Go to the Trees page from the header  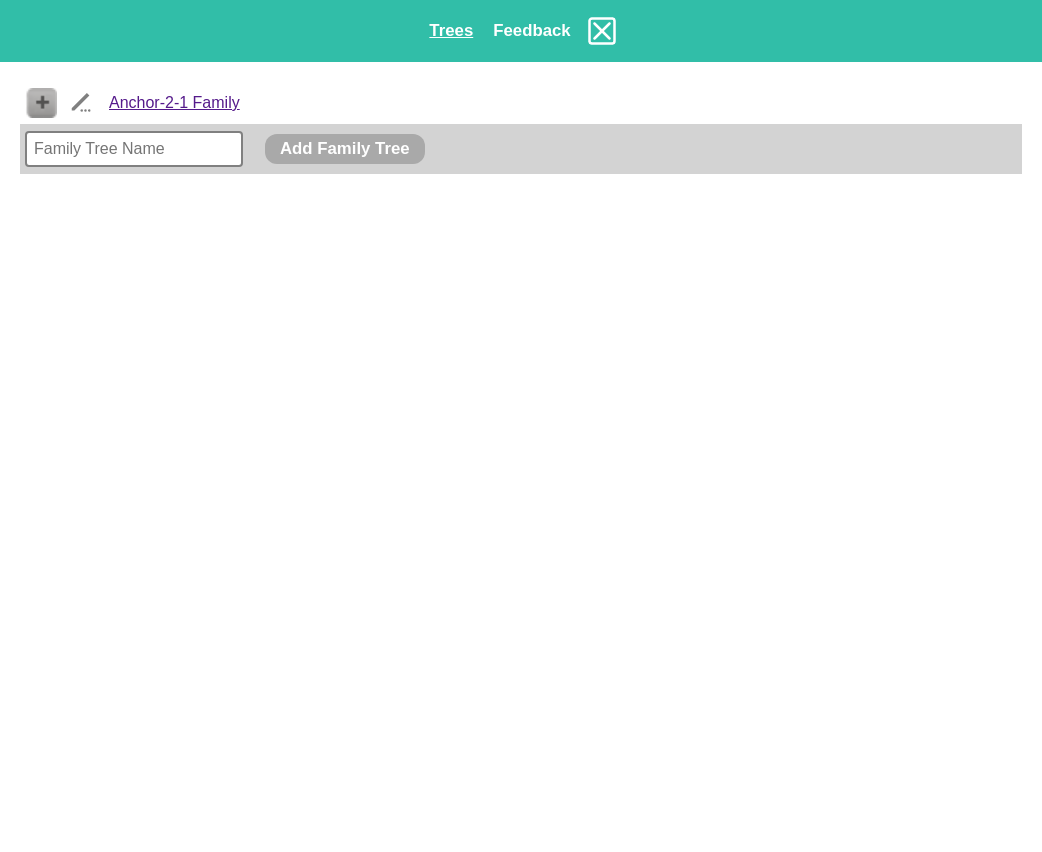point(451,31)
